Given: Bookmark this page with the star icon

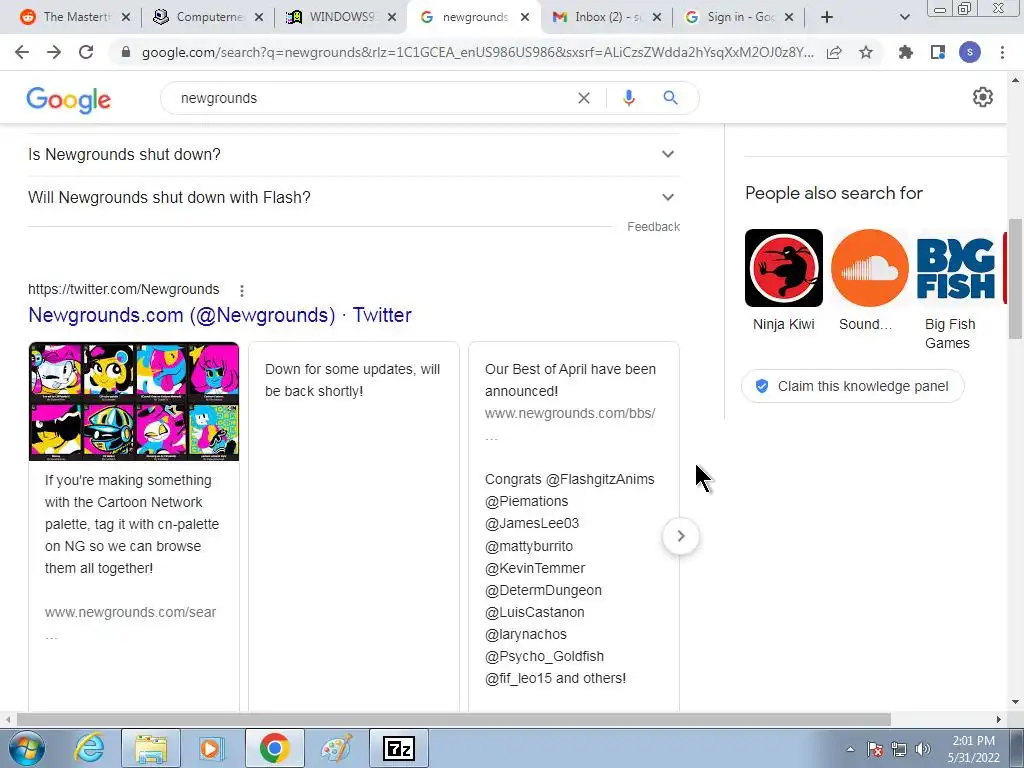Looking at the screenshot, I should 866,53.
